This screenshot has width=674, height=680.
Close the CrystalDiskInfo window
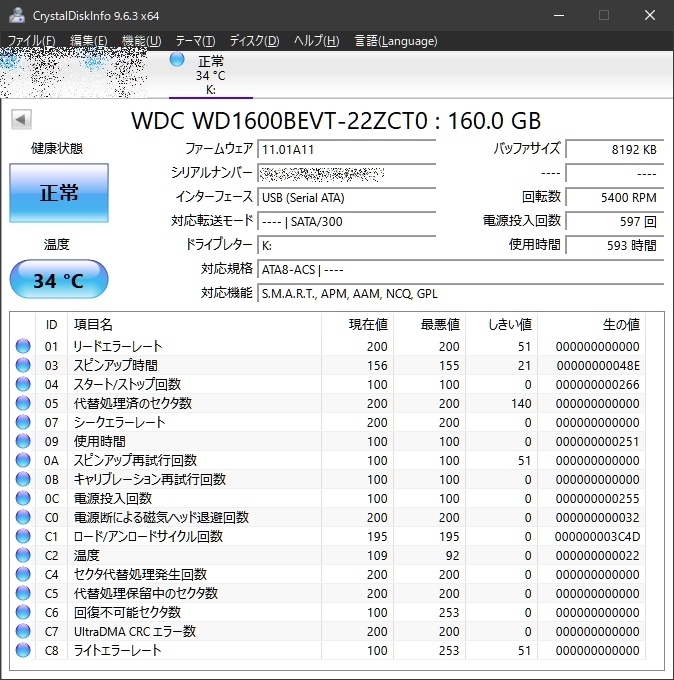point(650,16)
